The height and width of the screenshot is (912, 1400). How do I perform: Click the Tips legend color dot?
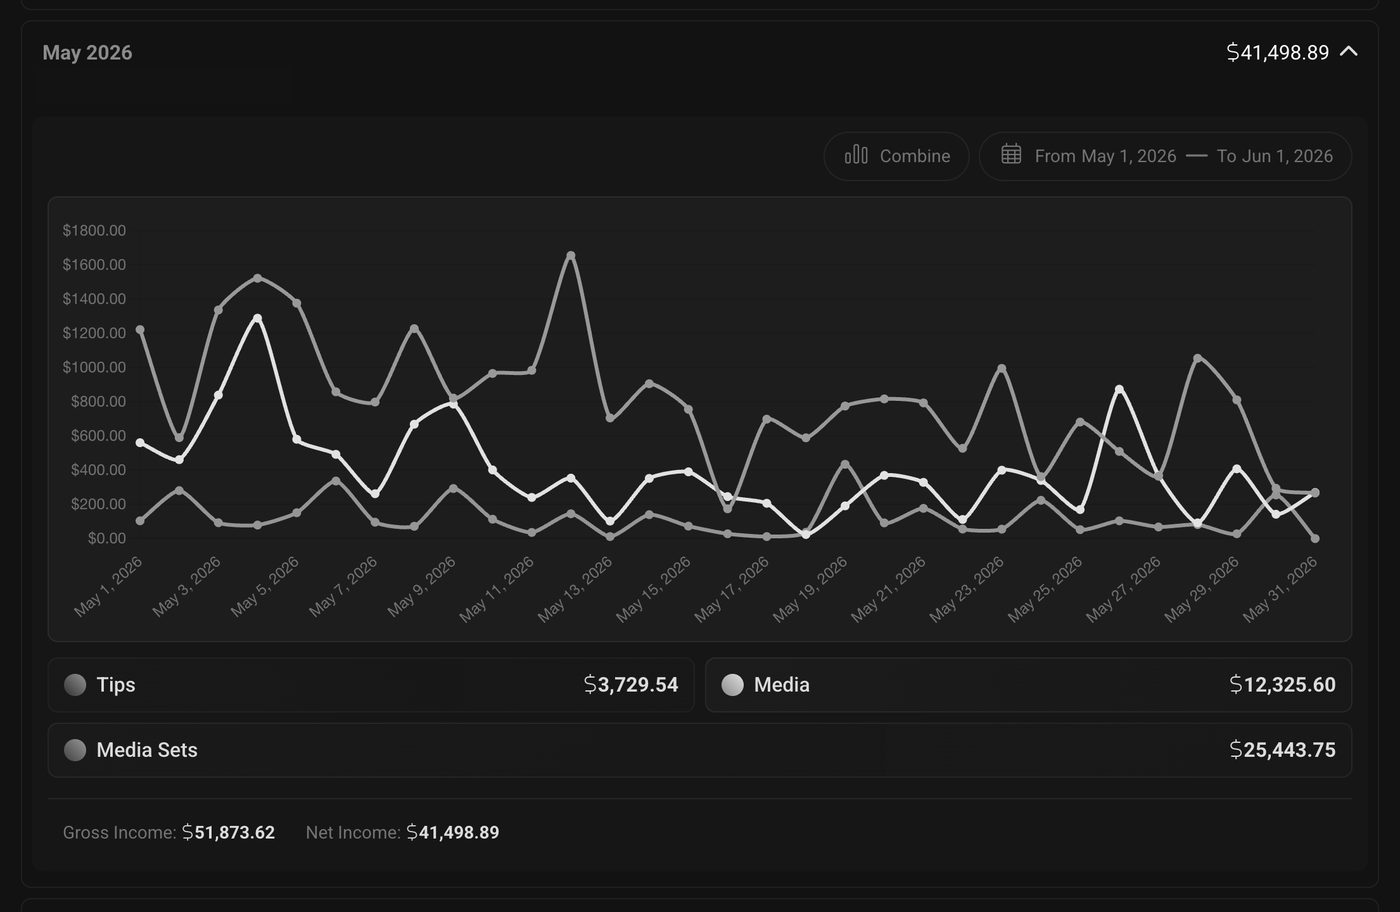click(x=75, y=685)
